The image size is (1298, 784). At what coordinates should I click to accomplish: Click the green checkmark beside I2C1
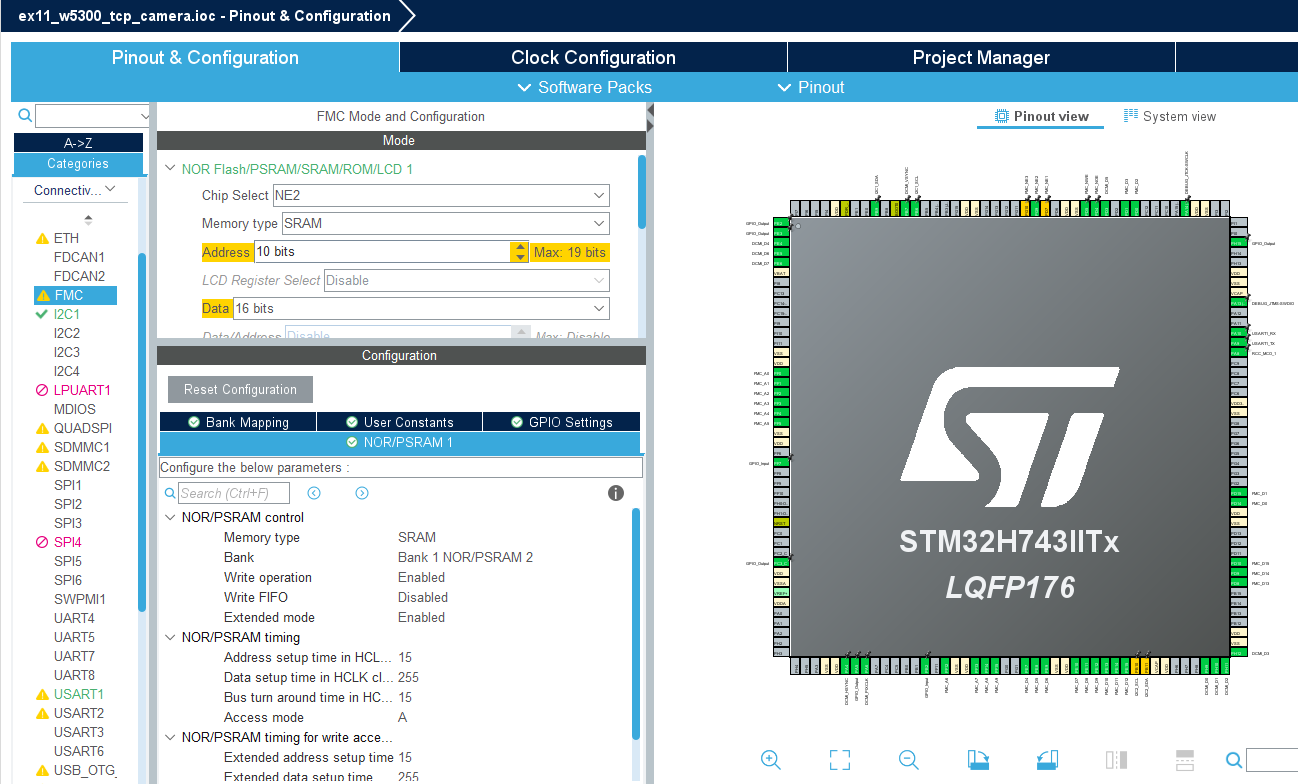tap(42, 314)
